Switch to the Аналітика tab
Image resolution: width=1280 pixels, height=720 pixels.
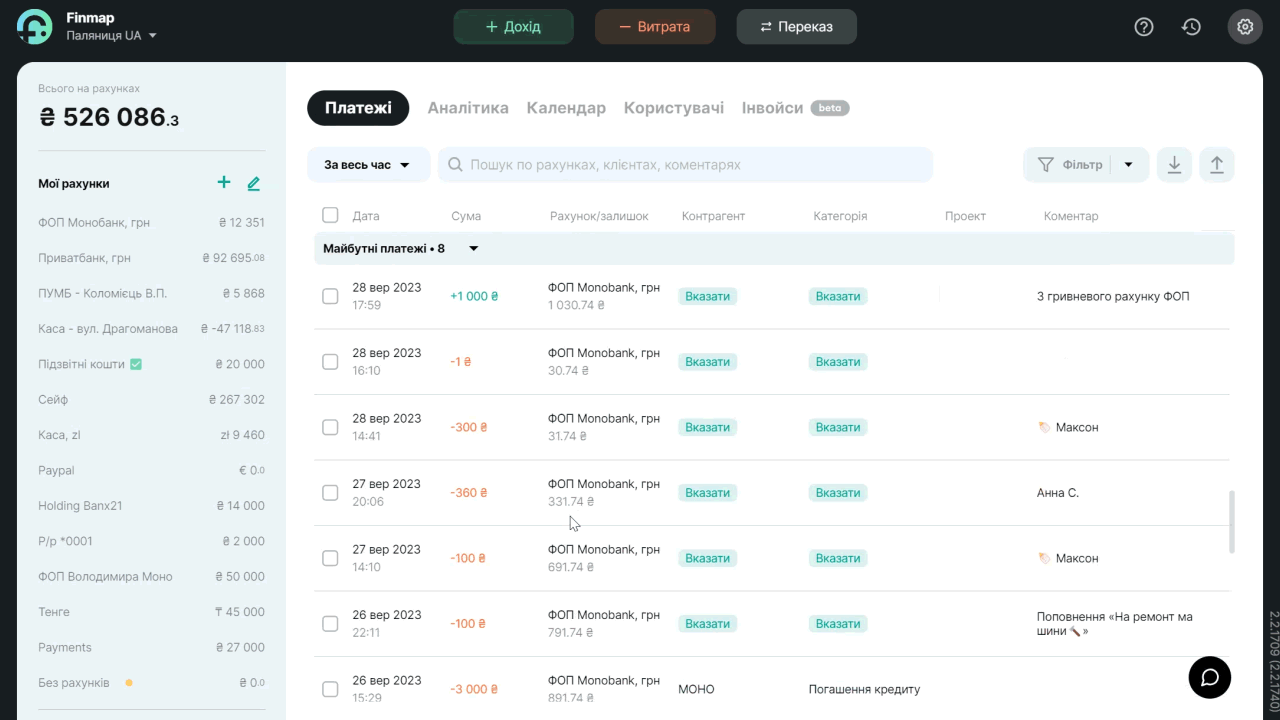(468, 108)
